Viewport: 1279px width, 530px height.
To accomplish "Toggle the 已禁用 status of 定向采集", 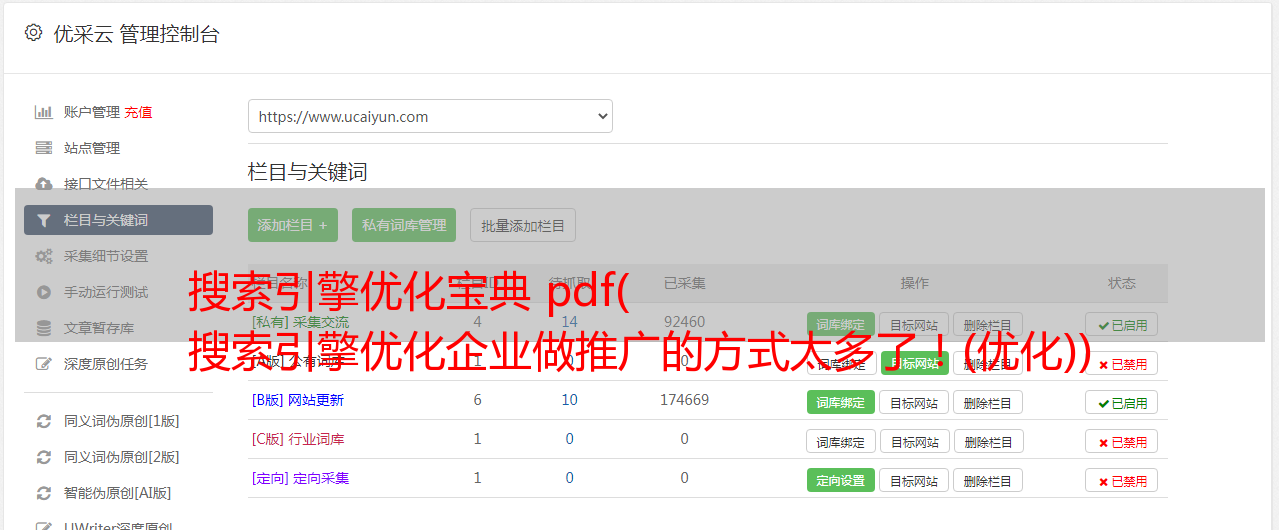I will (1122, 480).
